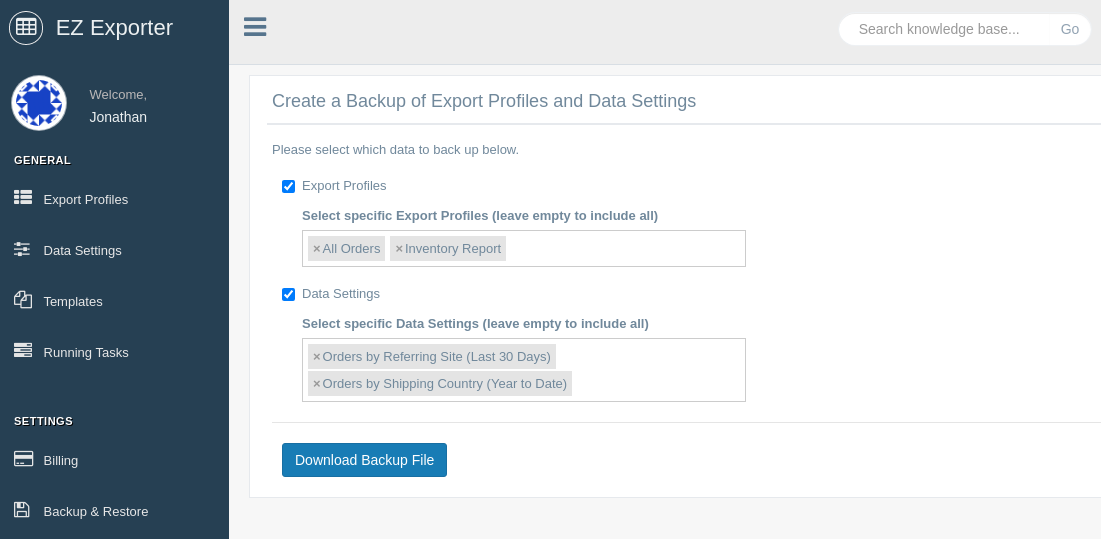Click 'Please select which data' instruction text
1101x539 pixels.
pos(395,149)
